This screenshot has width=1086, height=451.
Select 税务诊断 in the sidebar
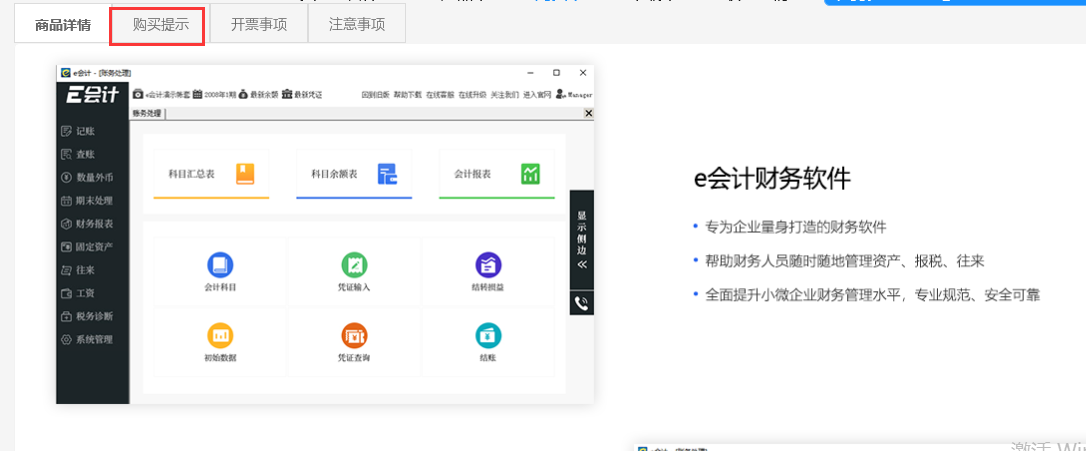(87, 316)
